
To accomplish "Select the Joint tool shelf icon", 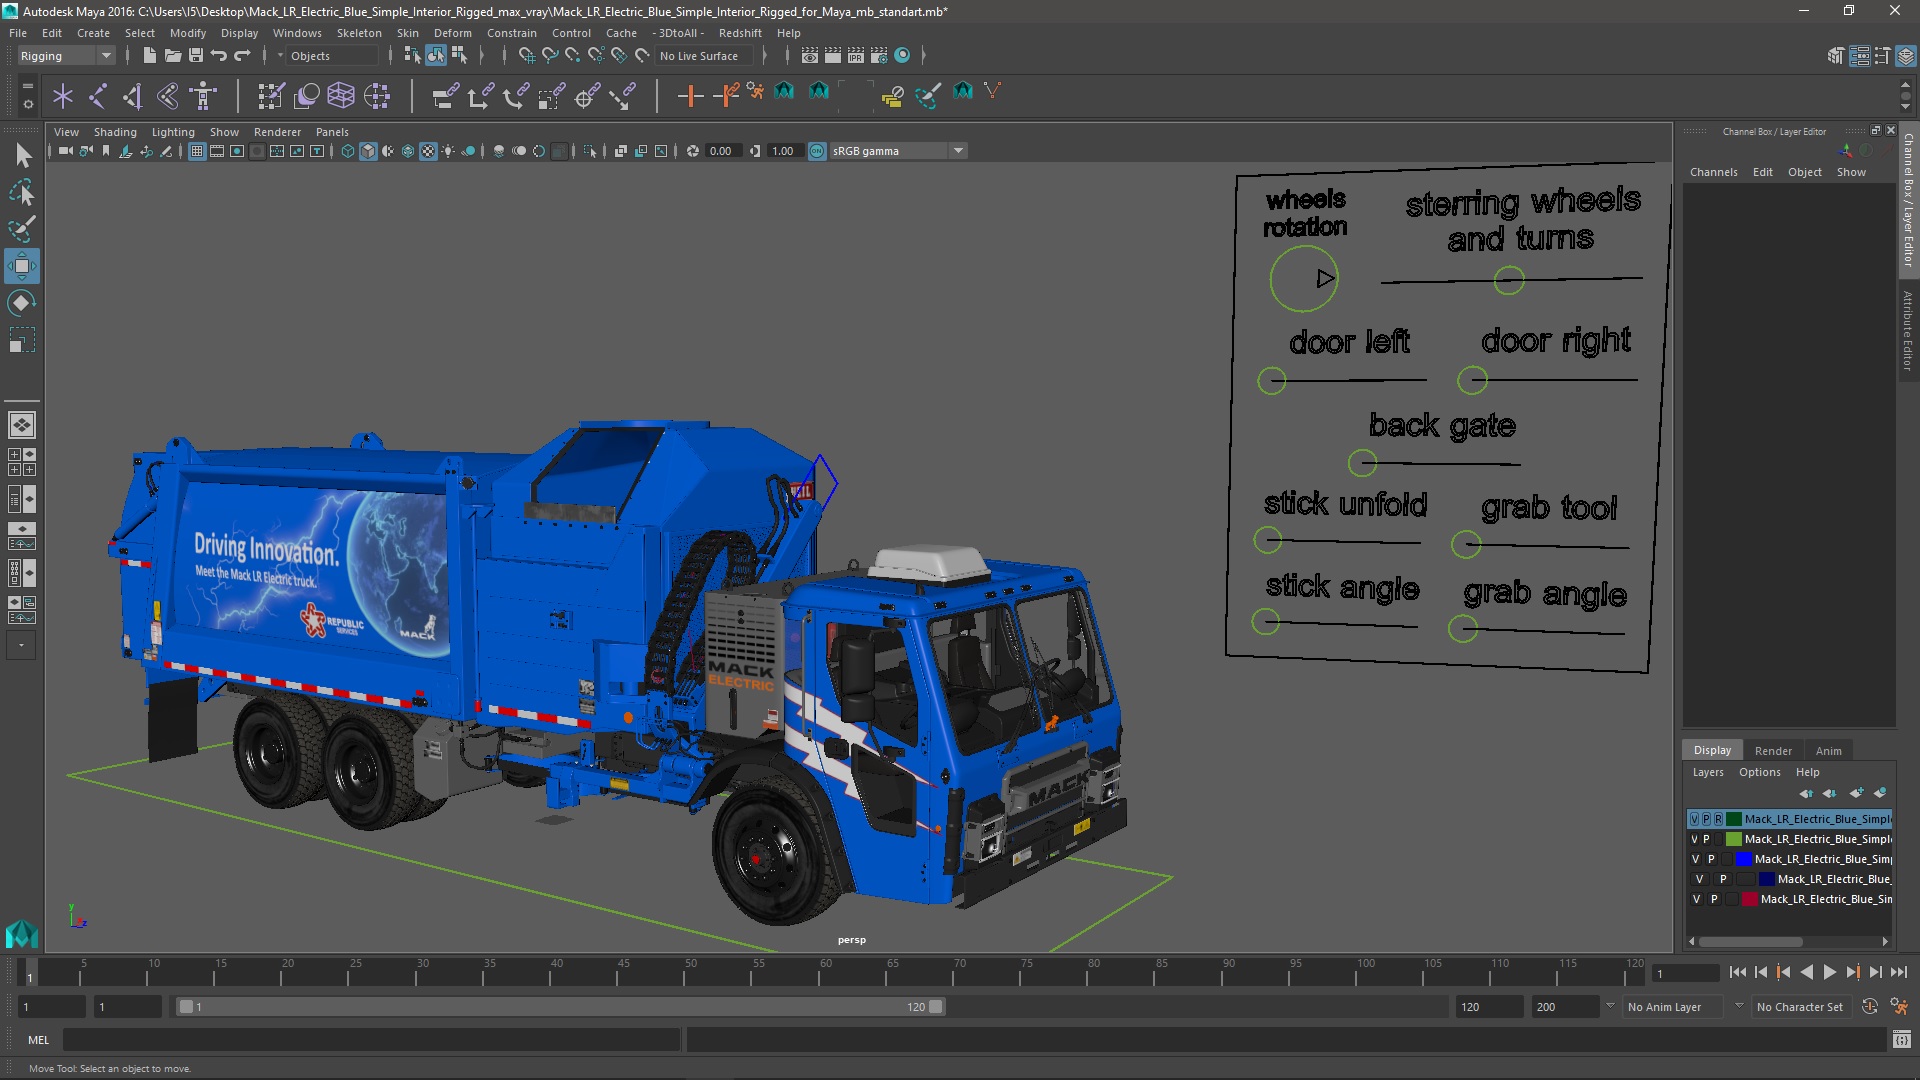I will pos(98,96).
